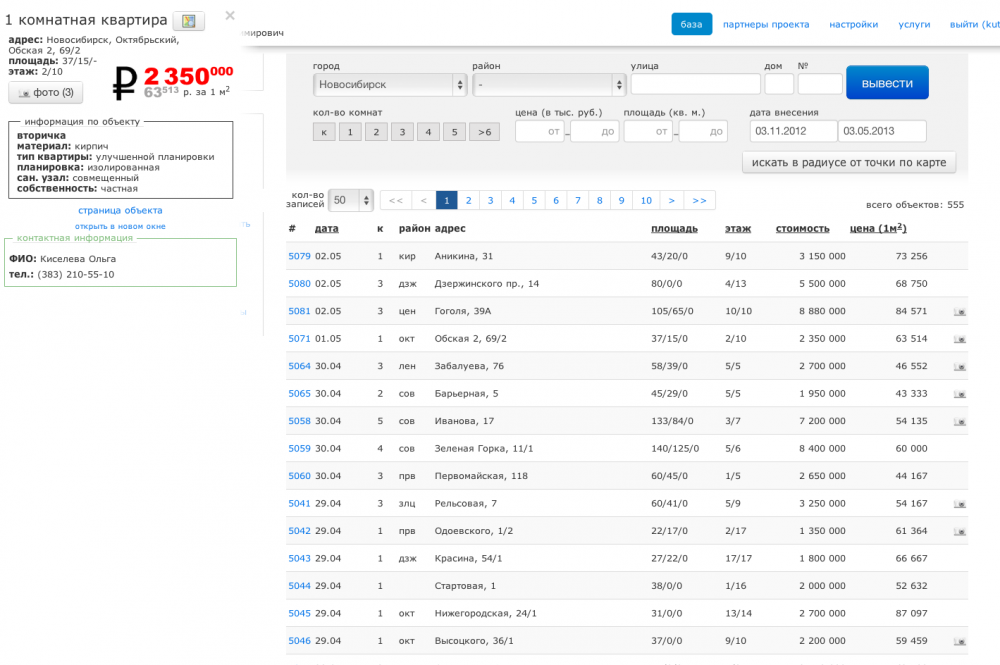The image size is (1000, 665).
Task: Focus the цена до input
Action: tap(594, 131)
